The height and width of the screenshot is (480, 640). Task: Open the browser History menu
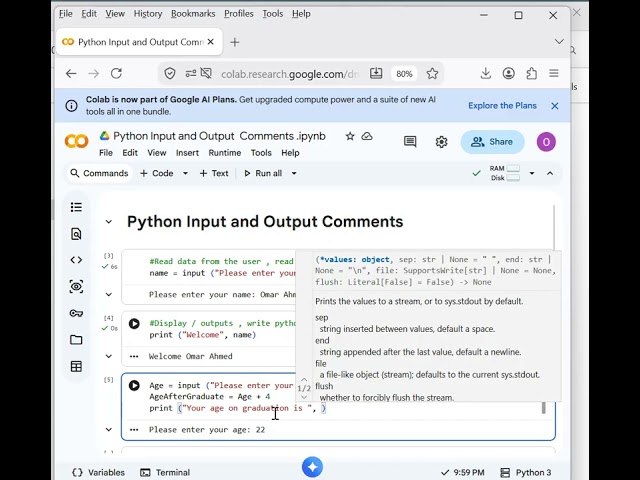tap(148, 14)
